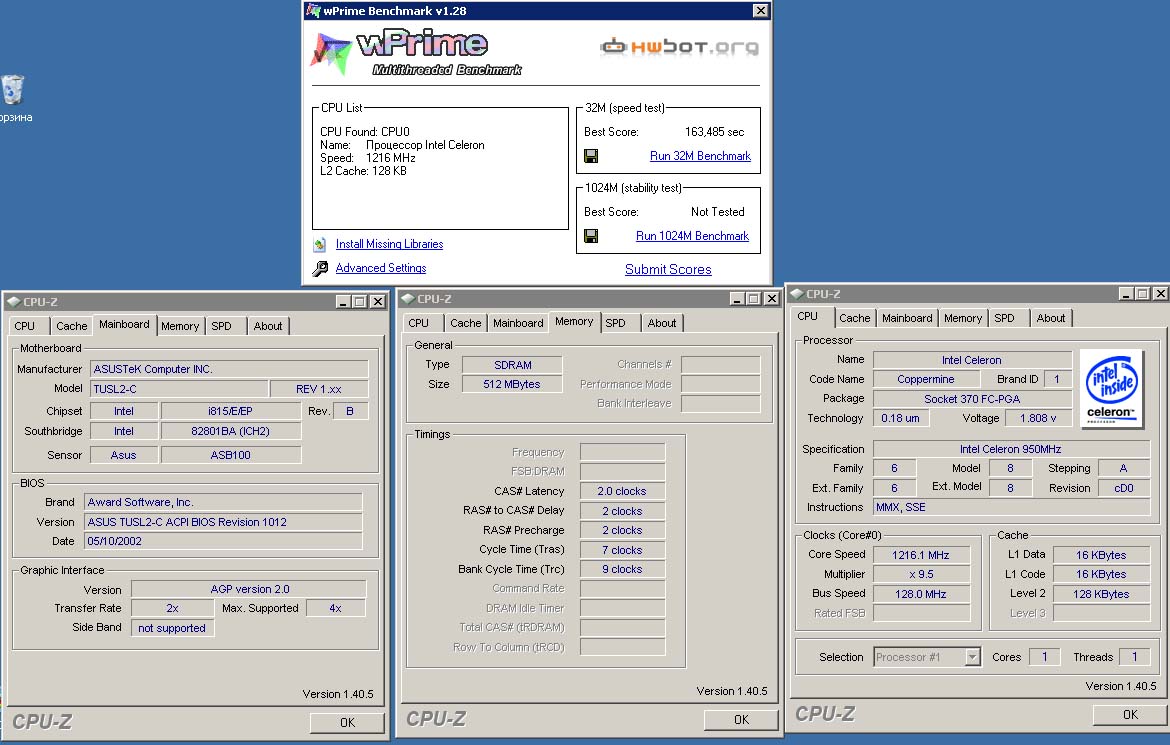Image resolution: width=1170 pixels, height=745 pixels.
Task: Click the Core Speed 1216.1 MHz value
Action: tap(921, 555)
